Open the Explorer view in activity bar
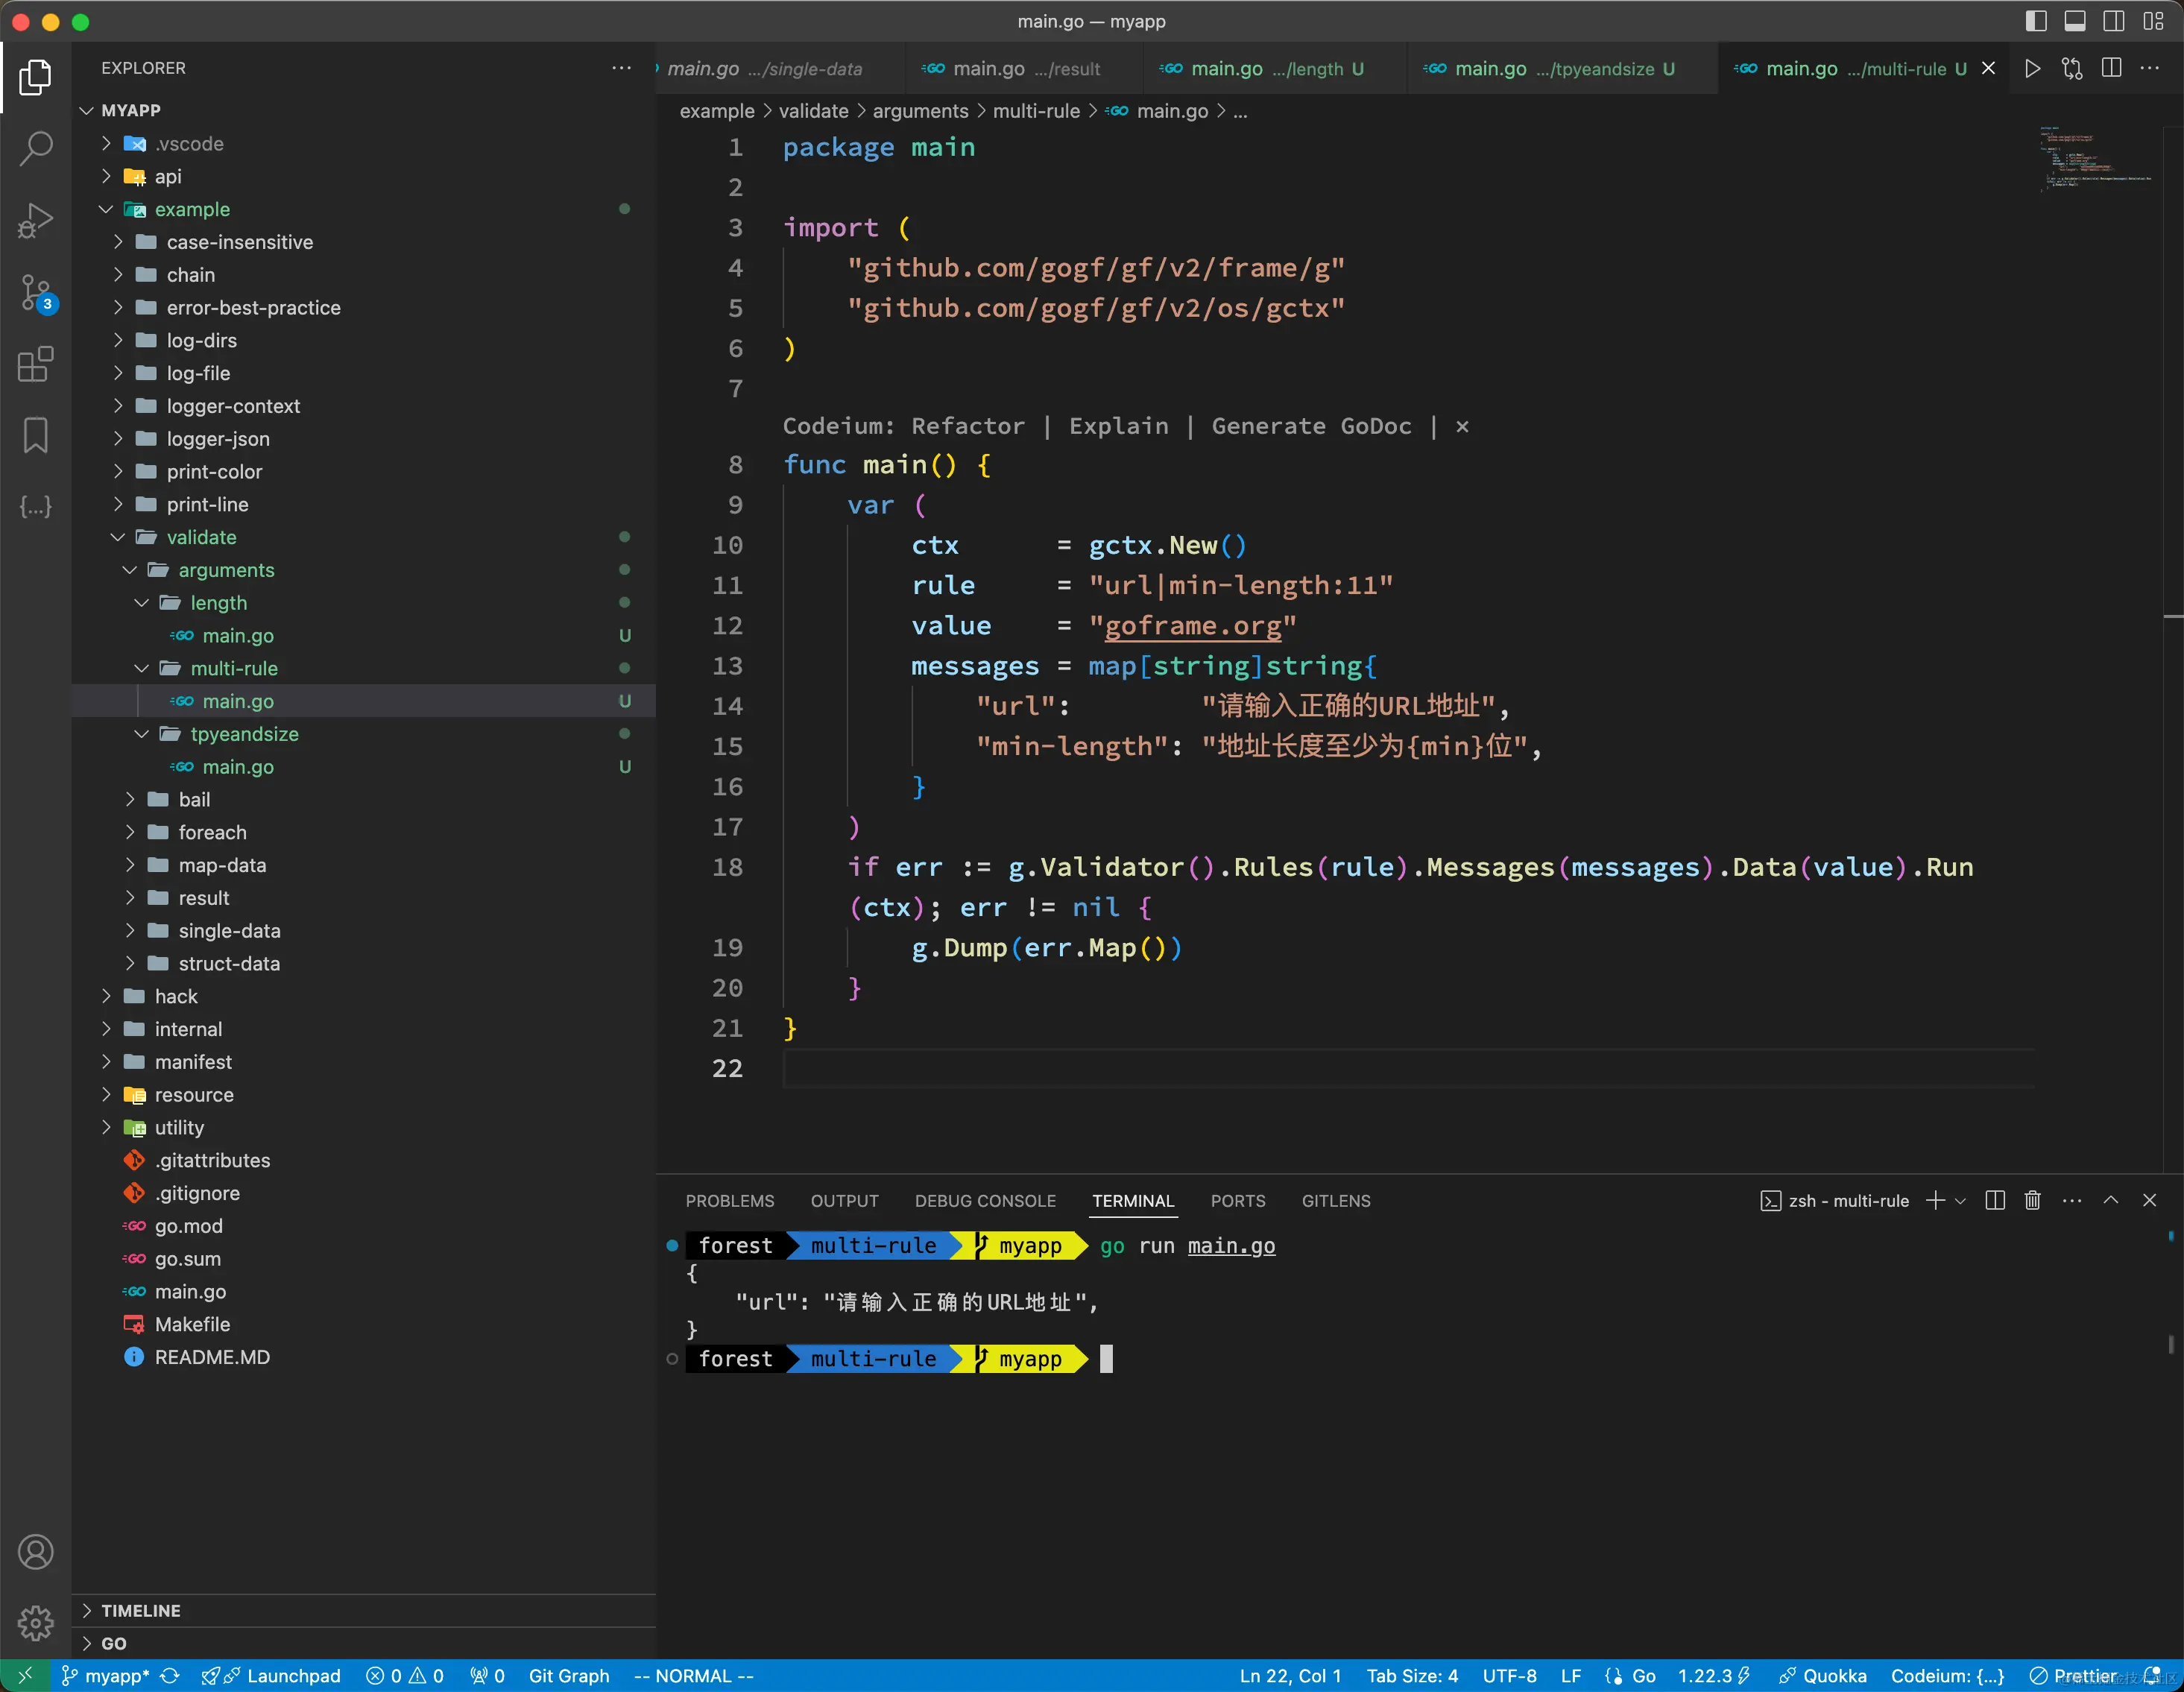This screenshot has width=2184, height=1692. coord(36,77)
